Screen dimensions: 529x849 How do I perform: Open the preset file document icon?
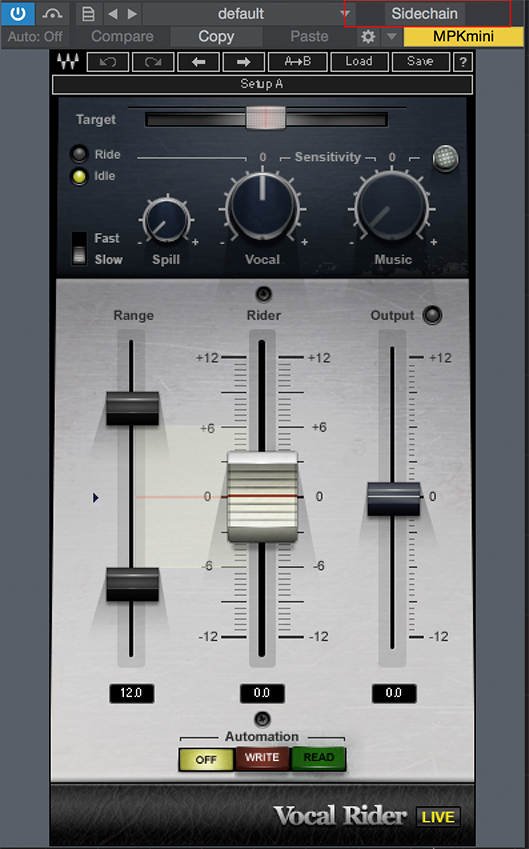tap(88, 14)
